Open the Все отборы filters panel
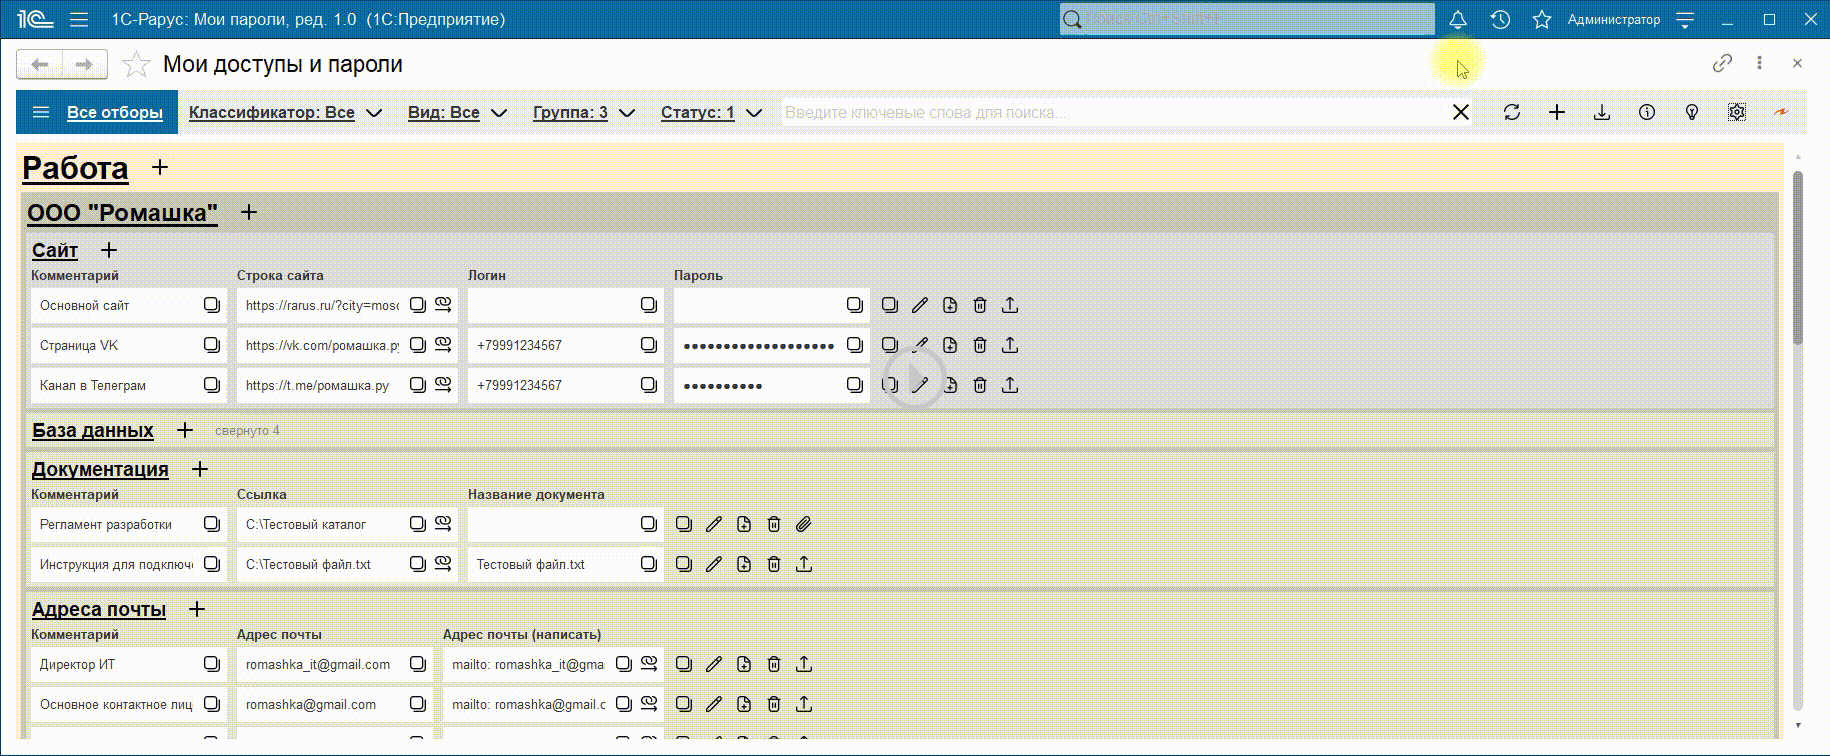This screenshot has width=1830, height=756. pos(97,112)
